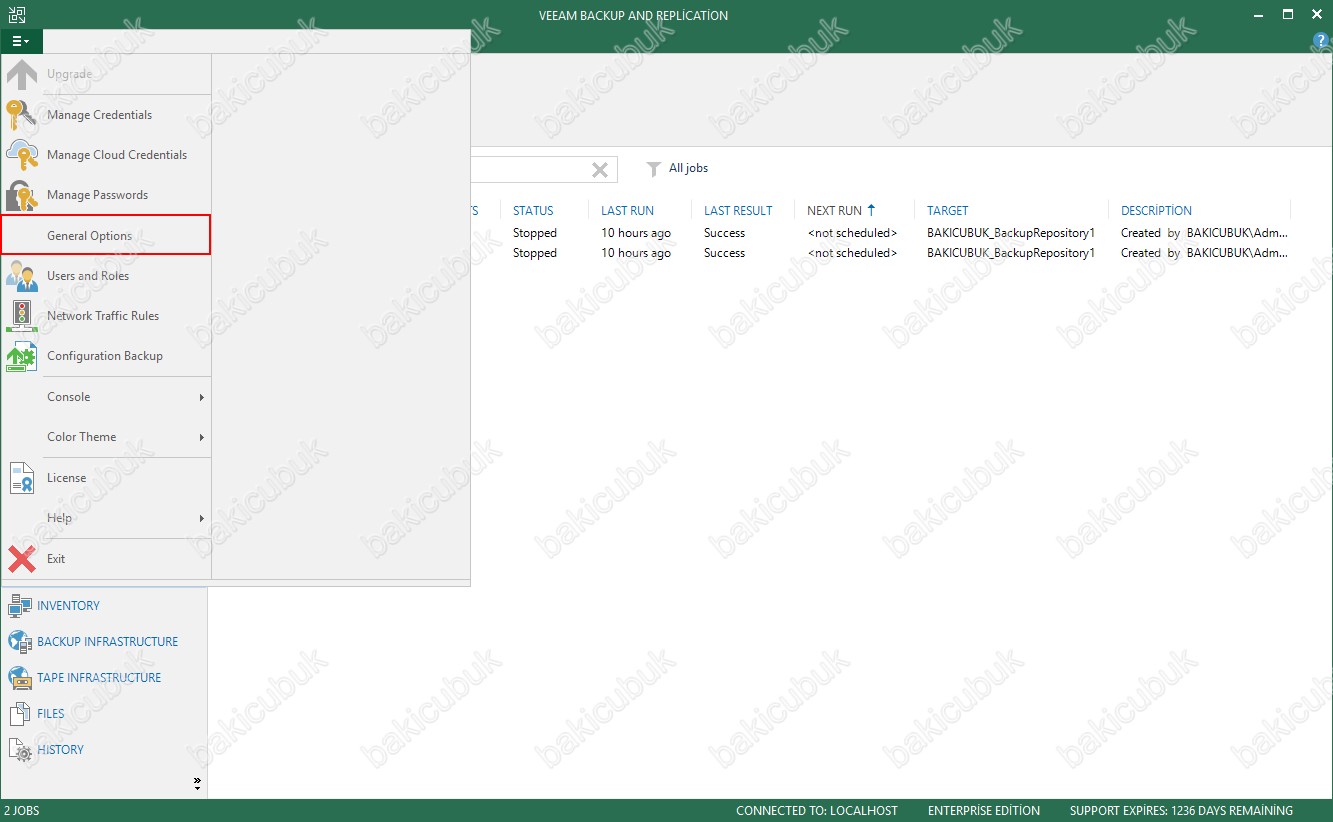Image resolution: width=1333 pixels, height=822 pixels.
Task: Click the Inventory pane icon
Action: click(x=20, y=605)
